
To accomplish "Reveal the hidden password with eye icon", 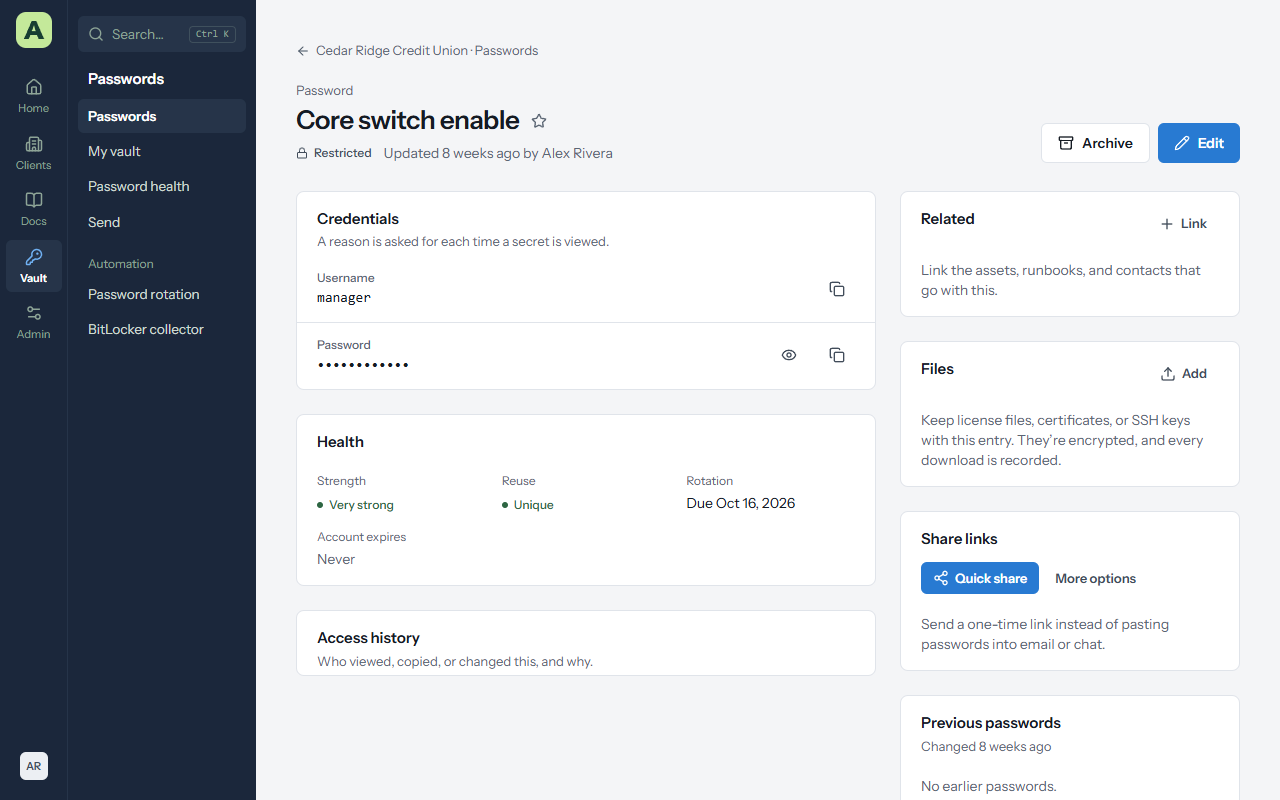I will (789, 355).
